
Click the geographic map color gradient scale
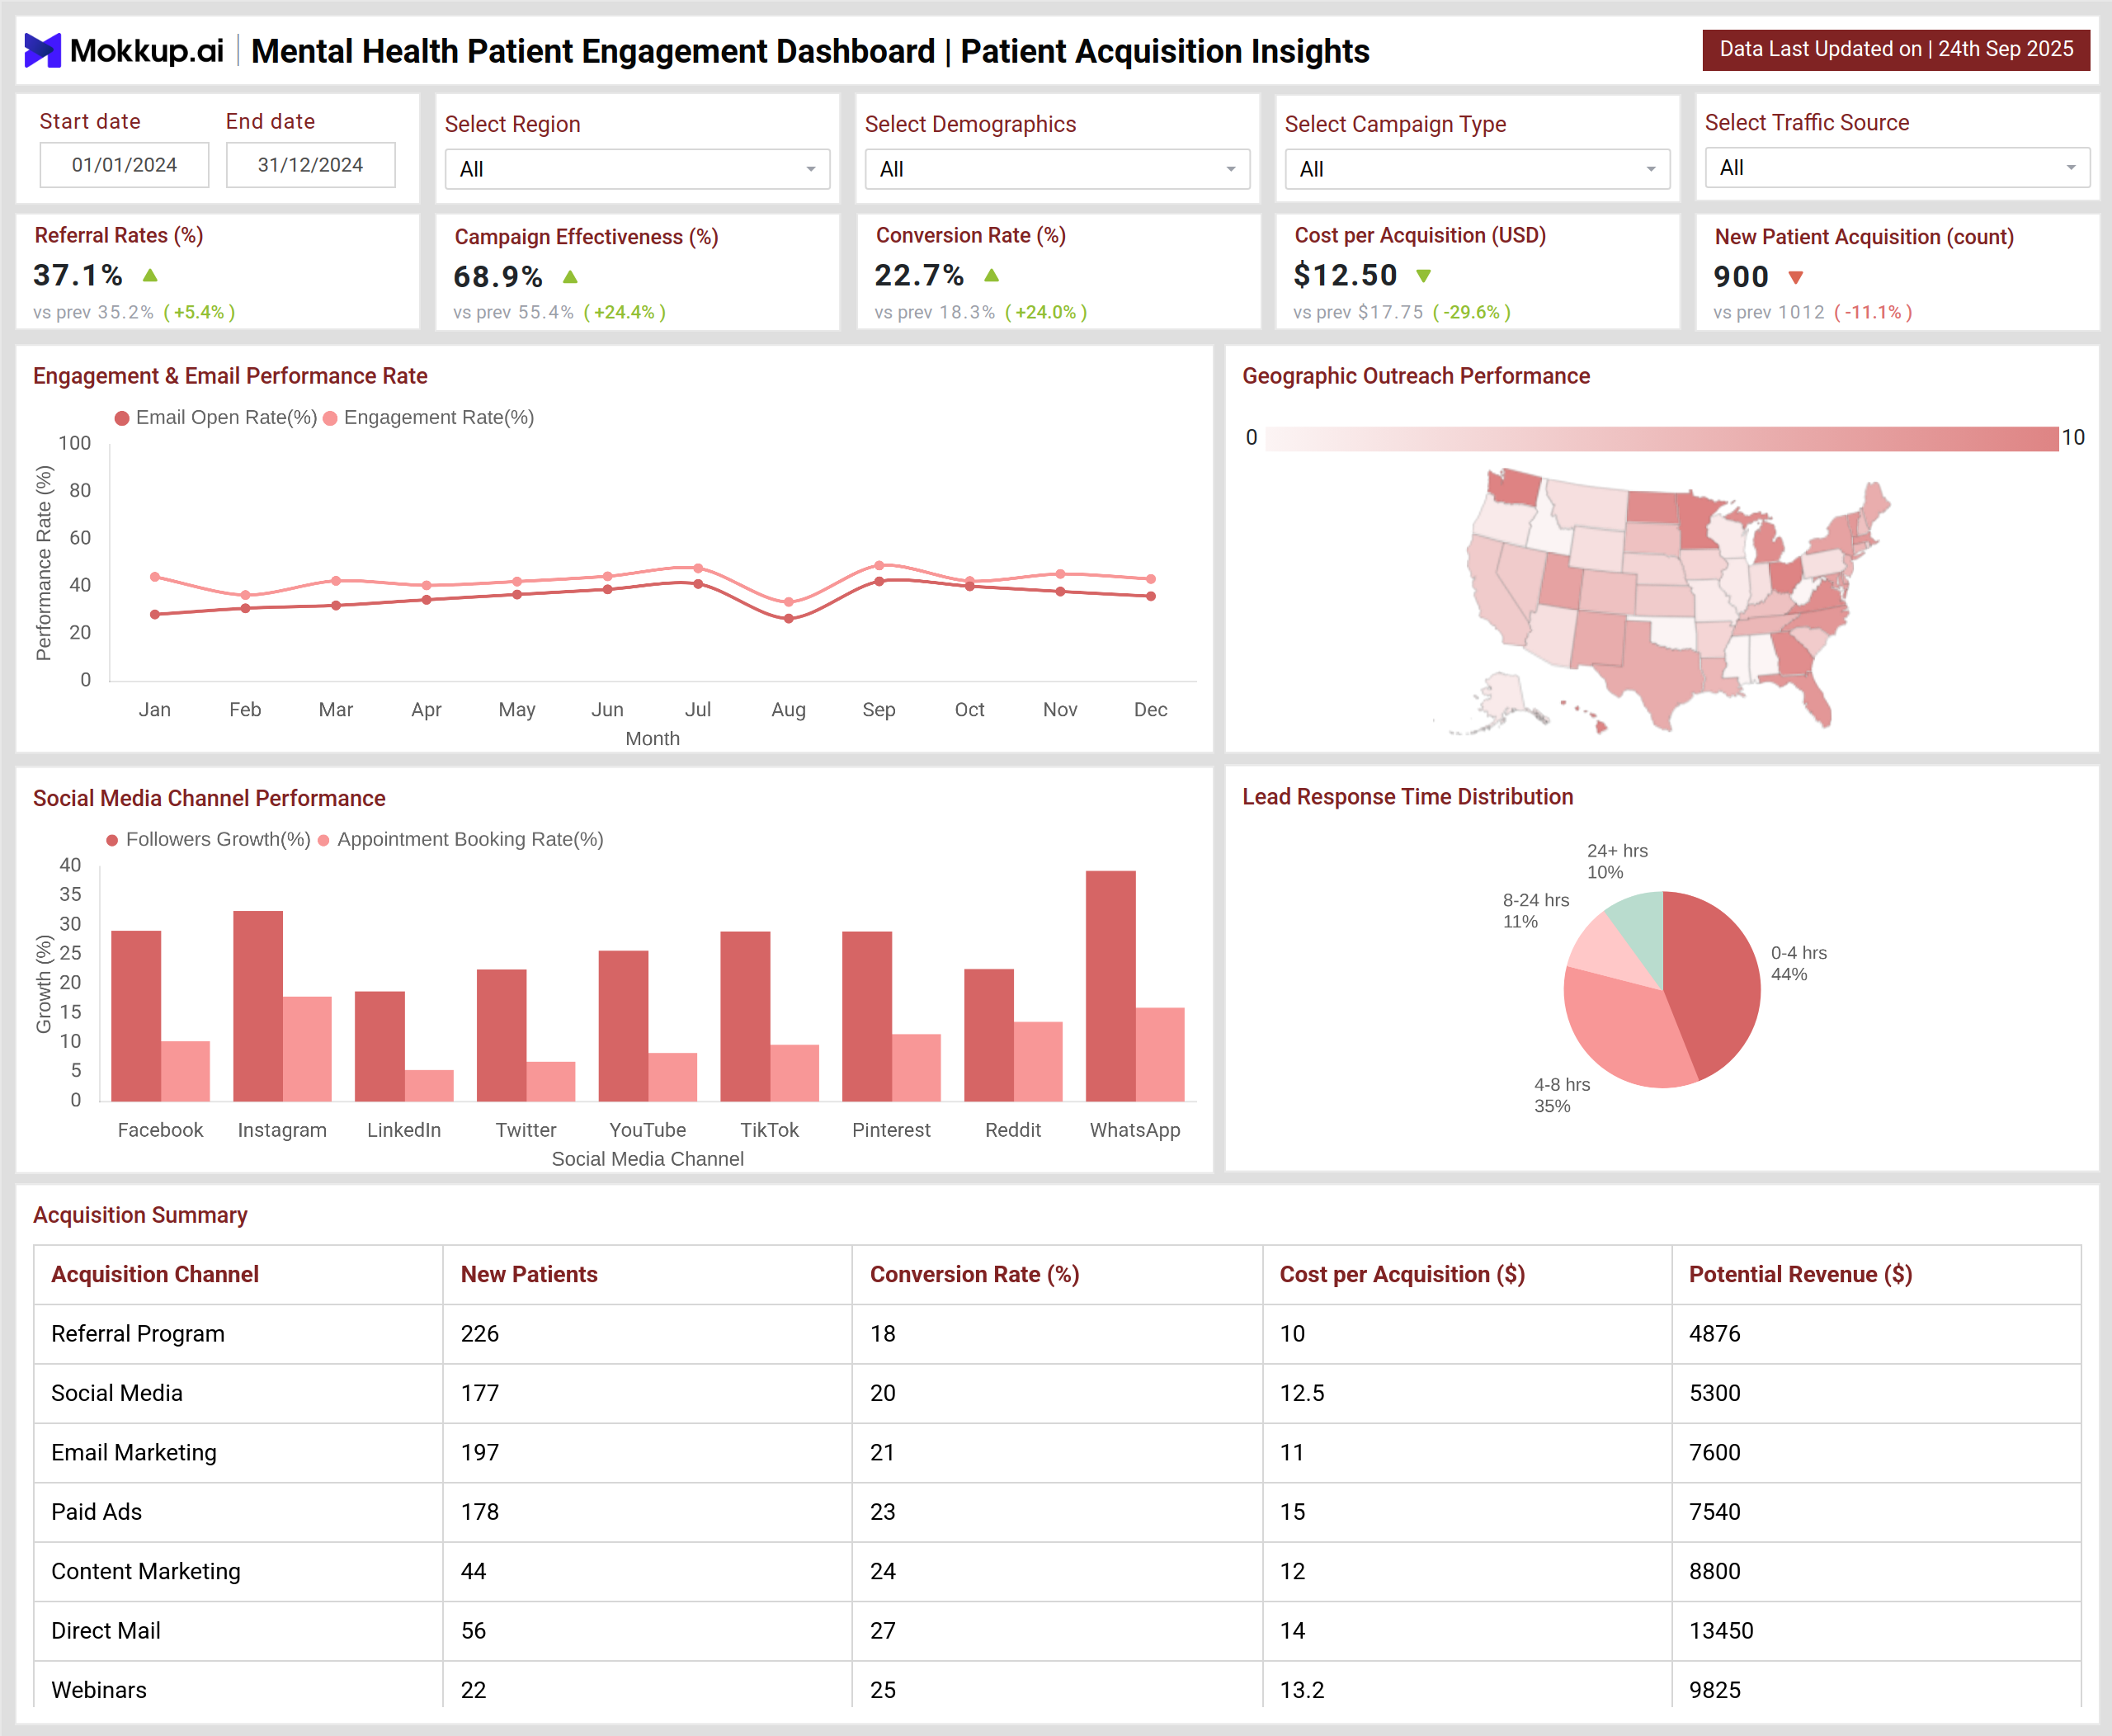click(x=1662, y=438)
